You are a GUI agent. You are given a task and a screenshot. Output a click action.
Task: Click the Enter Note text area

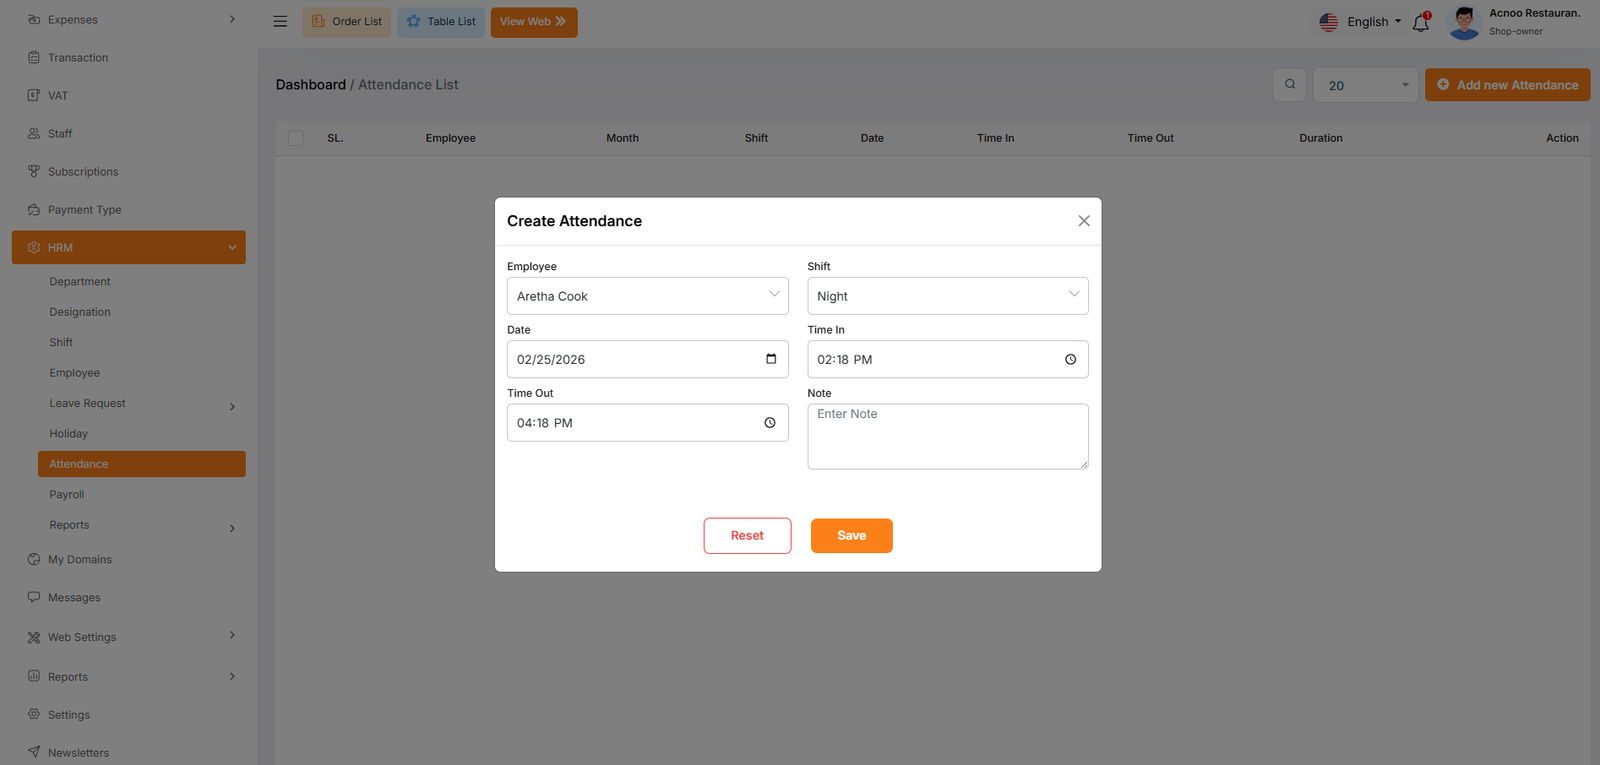tap(947, 436)
